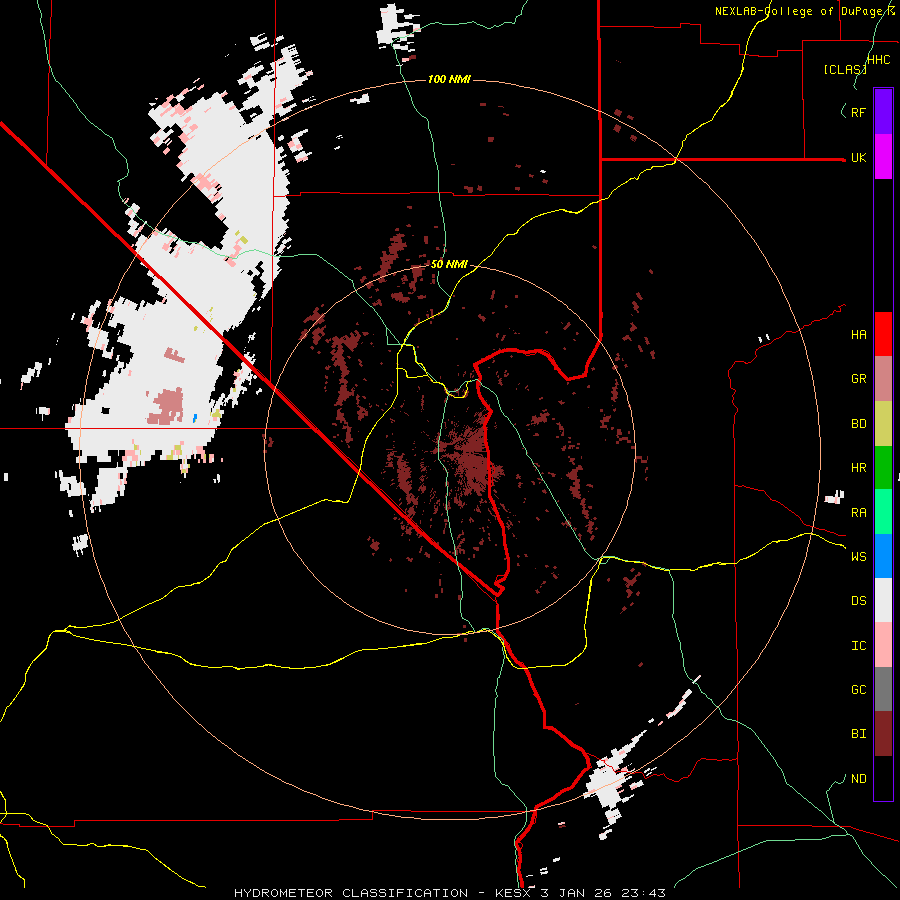Click the KESX station identifier
Viewport: 900px width, 900px height.
[509, 893]
